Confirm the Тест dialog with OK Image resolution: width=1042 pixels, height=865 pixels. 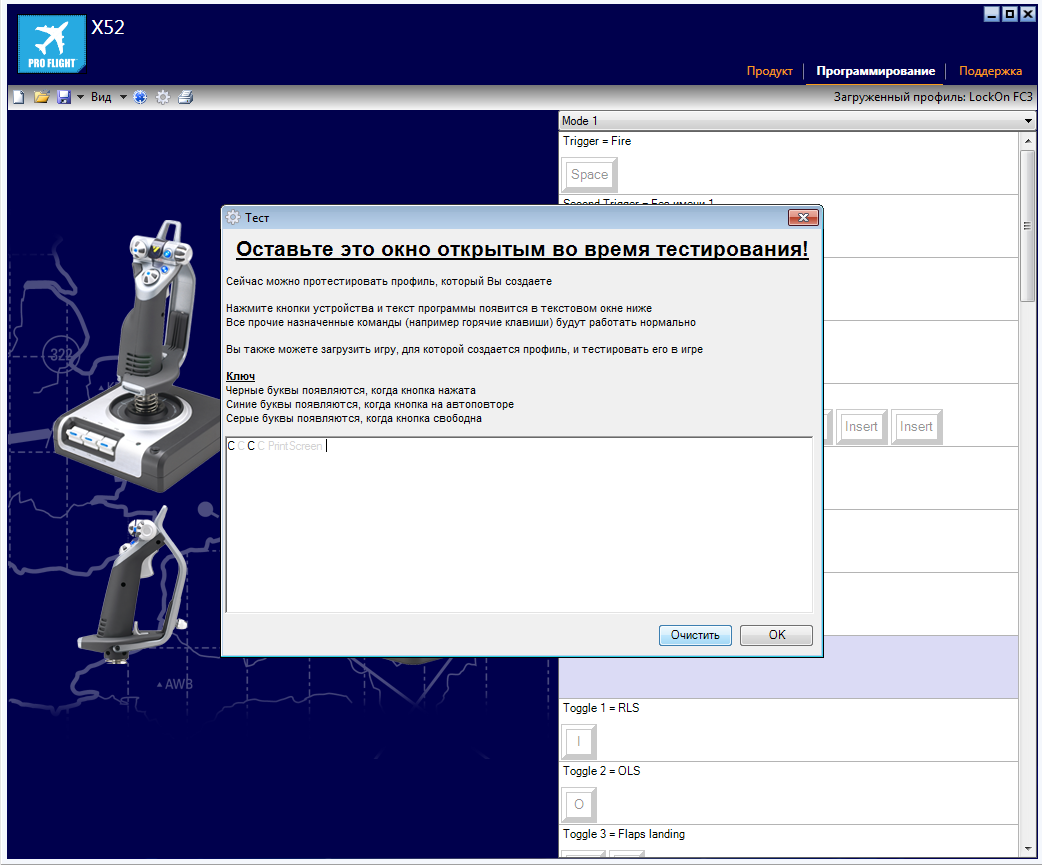pos(776,635)
